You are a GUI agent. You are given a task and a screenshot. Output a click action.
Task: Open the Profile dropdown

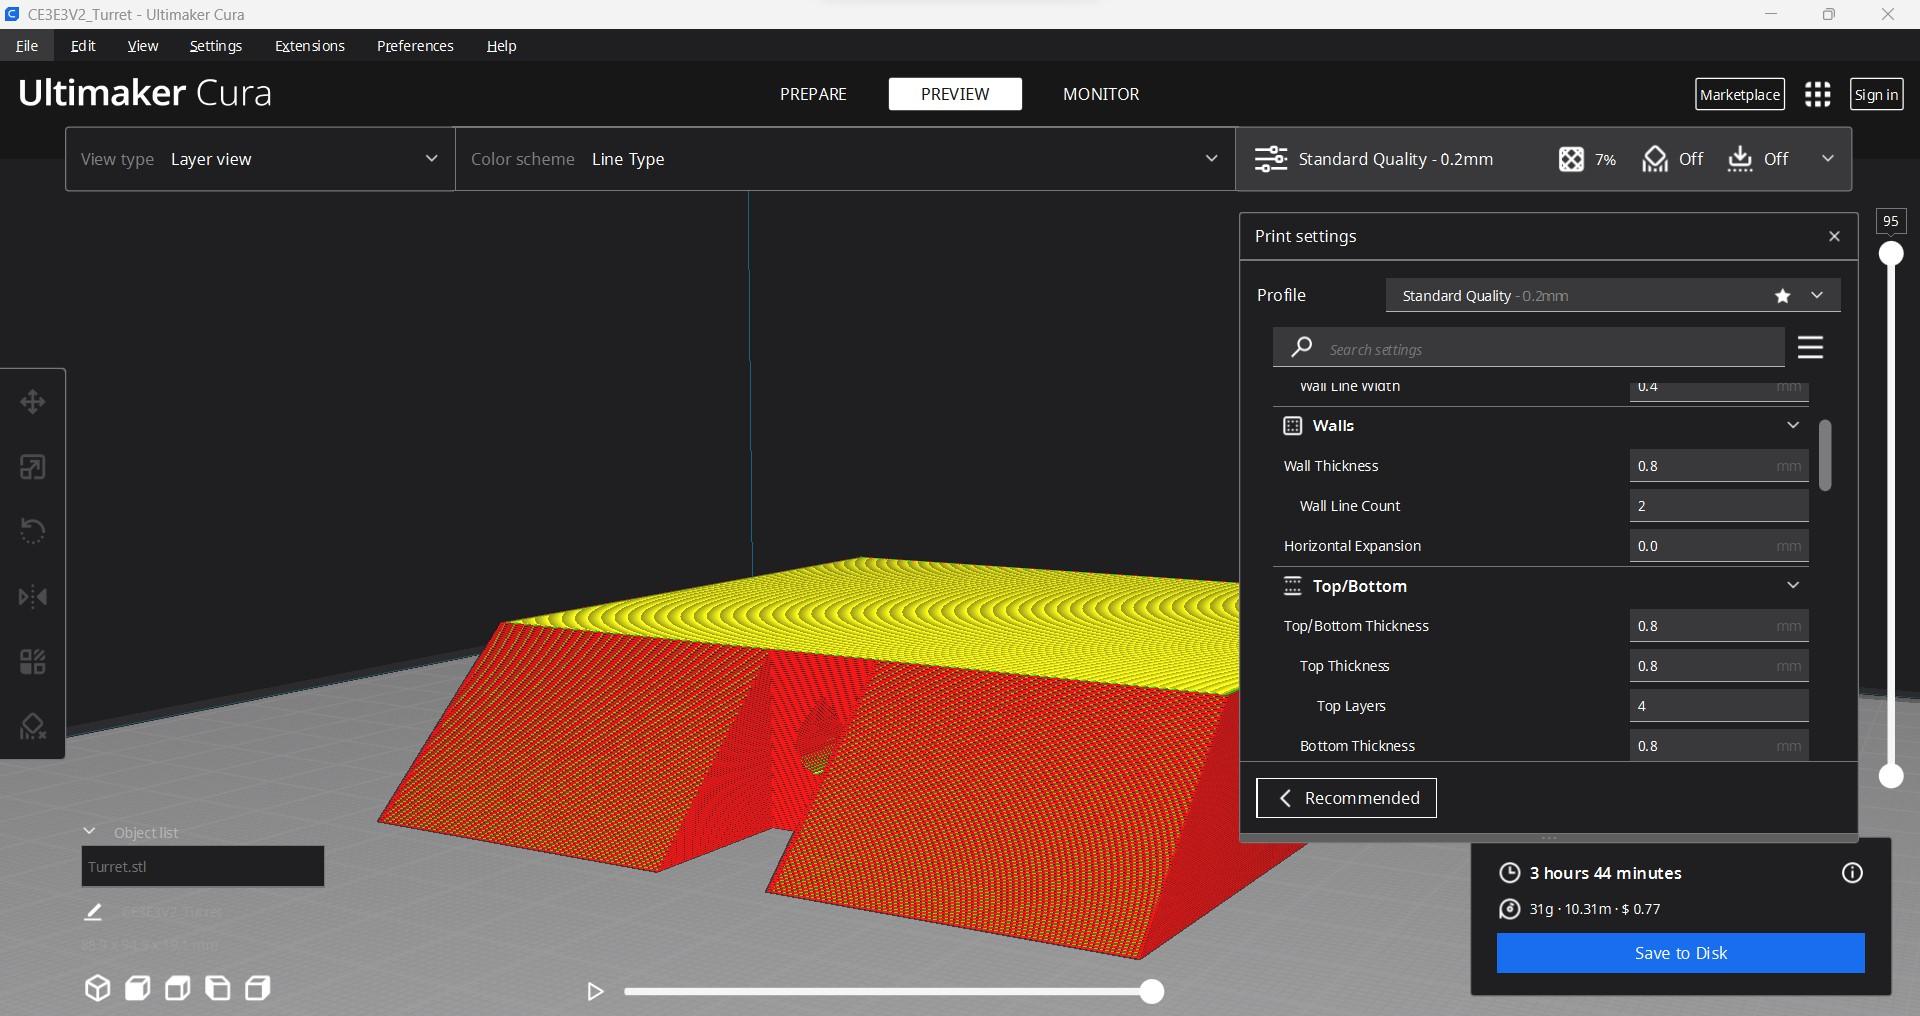point(1612,296)
